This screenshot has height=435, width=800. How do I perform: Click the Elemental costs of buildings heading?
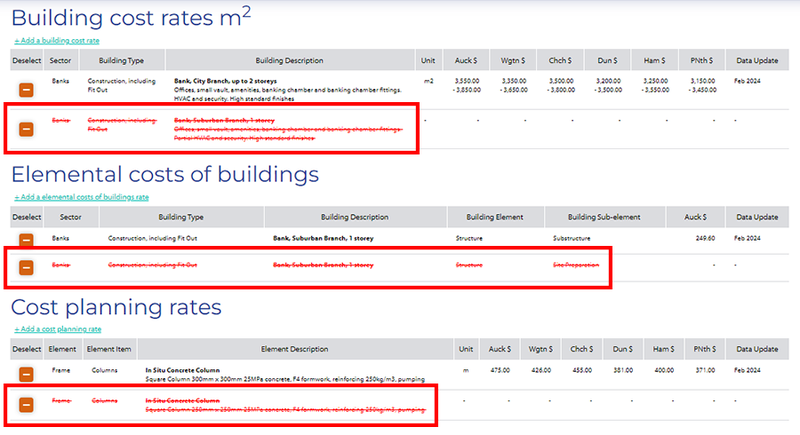tap(165, 174)
